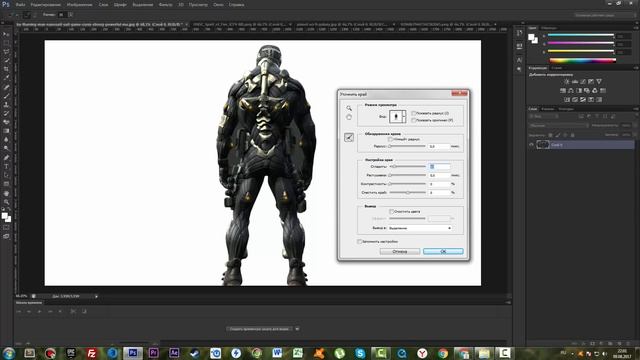Click OK in Refine Edge dialog
The height and width of the screenshot is (360, 640).
(x=443, y=251)
